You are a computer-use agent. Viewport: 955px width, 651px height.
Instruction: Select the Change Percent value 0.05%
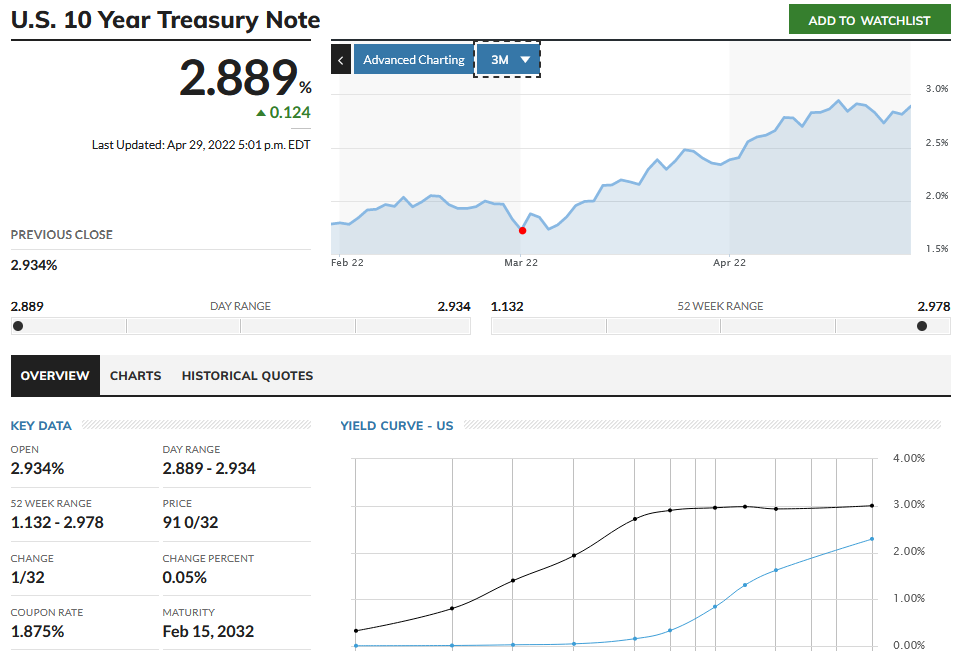[x=185, y=577]
